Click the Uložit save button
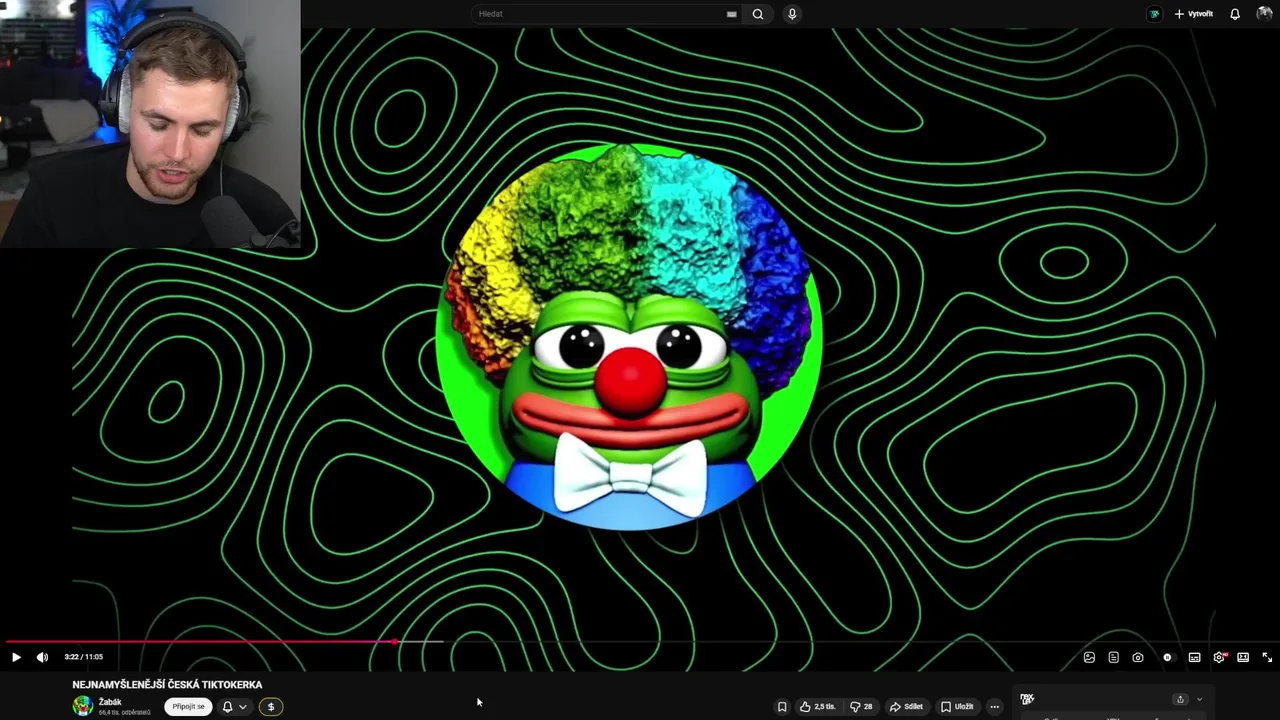Image resolution: width=1280 pixels, height=720 pixels. (957, 707)
